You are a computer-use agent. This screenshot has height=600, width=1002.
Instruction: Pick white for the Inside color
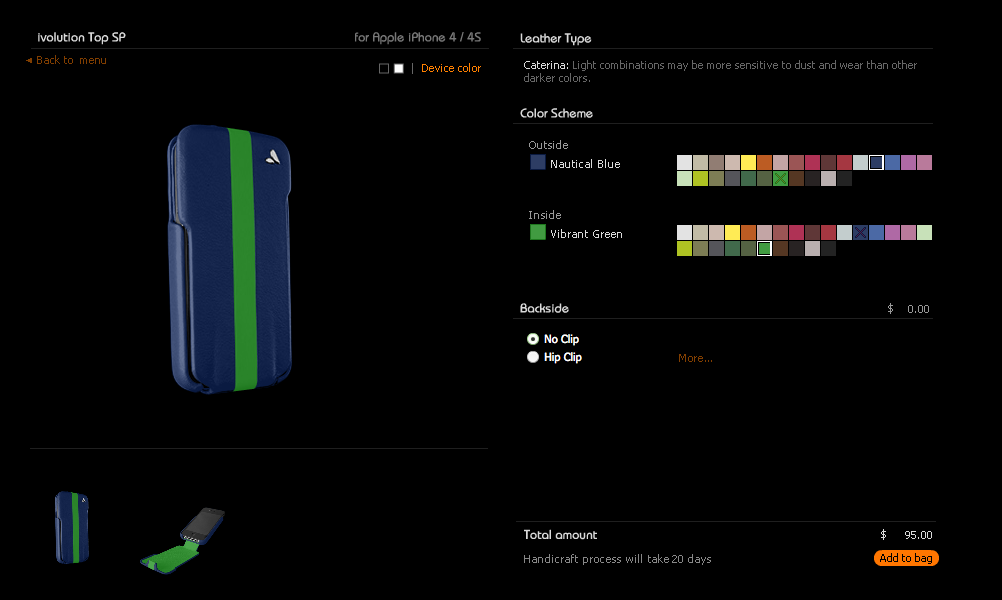point(684,232)
